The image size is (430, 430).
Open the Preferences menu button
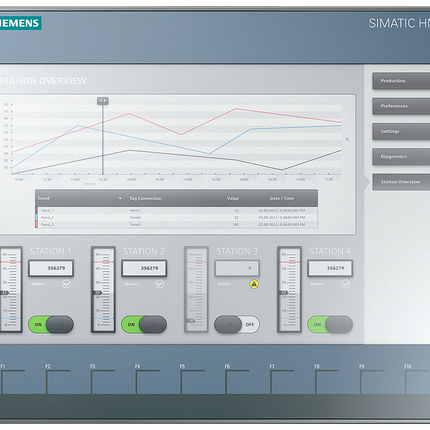[401, 106]
